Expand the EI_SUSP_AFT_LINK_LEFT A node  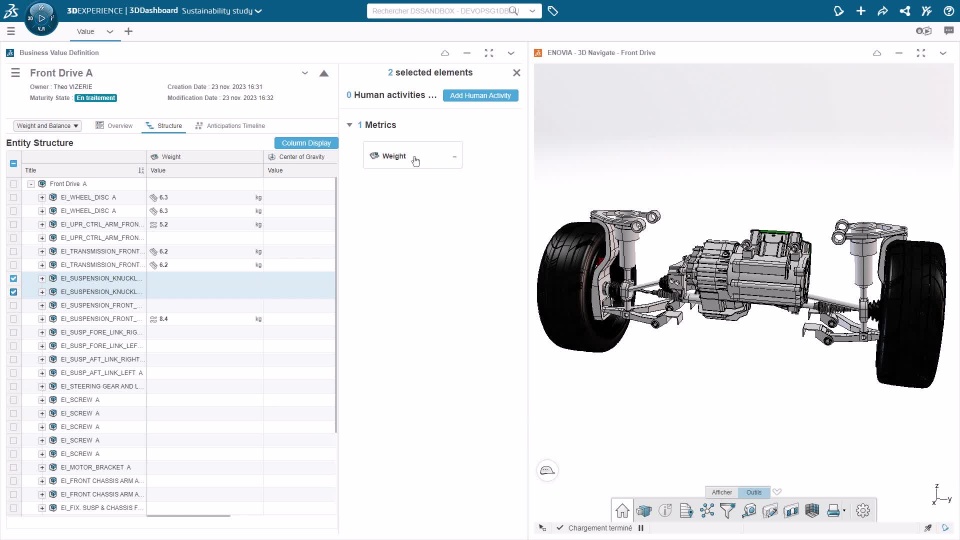pos(42,373)
